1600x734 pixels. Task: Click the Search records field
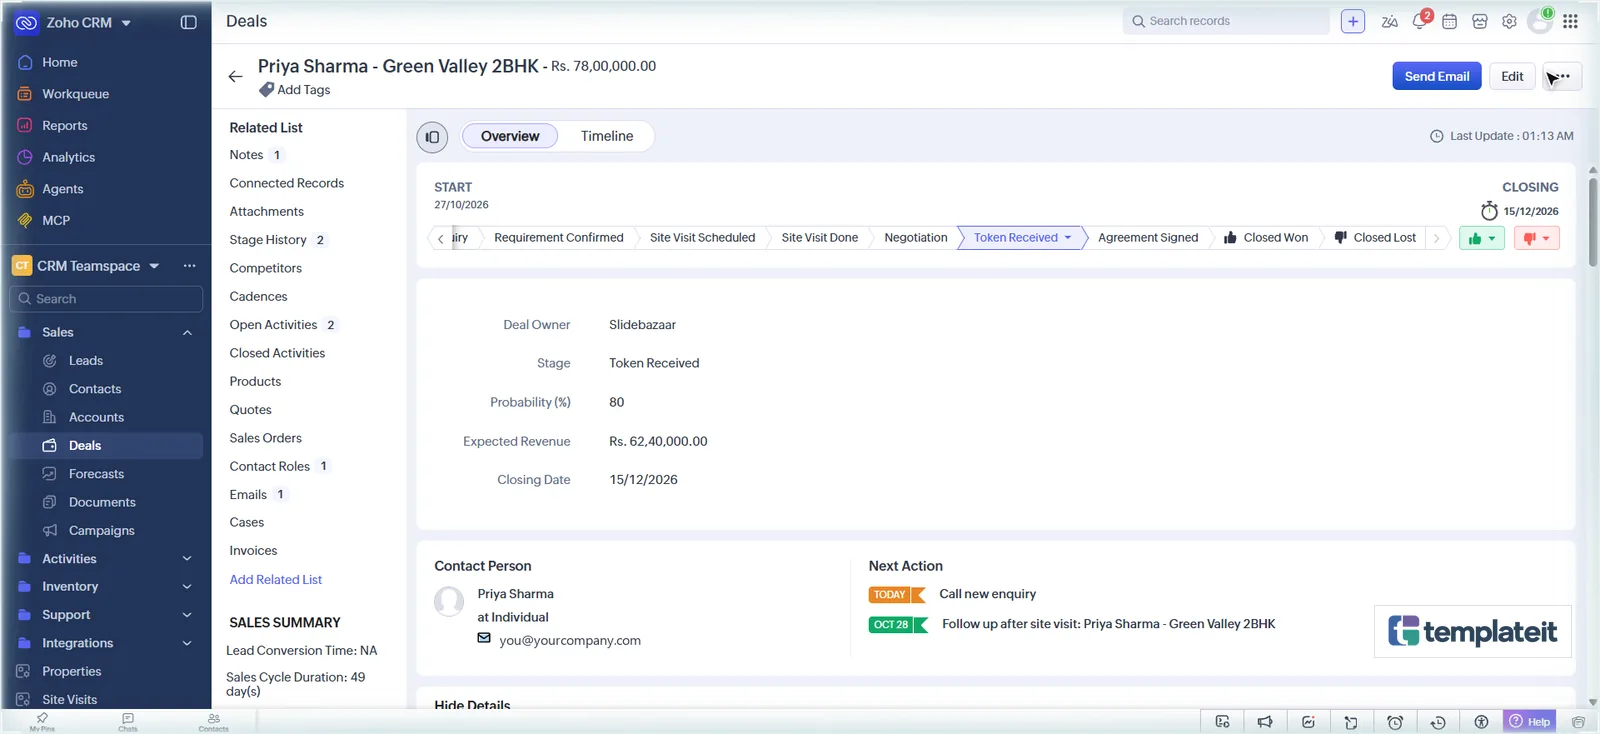tap(1226, 21)
